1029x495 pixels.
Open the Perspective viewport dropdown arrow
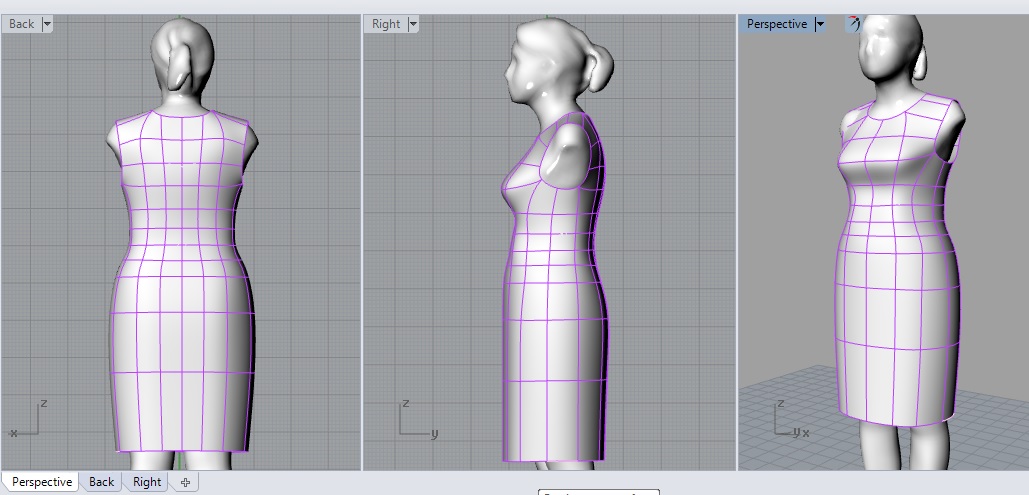coord(820,24)
